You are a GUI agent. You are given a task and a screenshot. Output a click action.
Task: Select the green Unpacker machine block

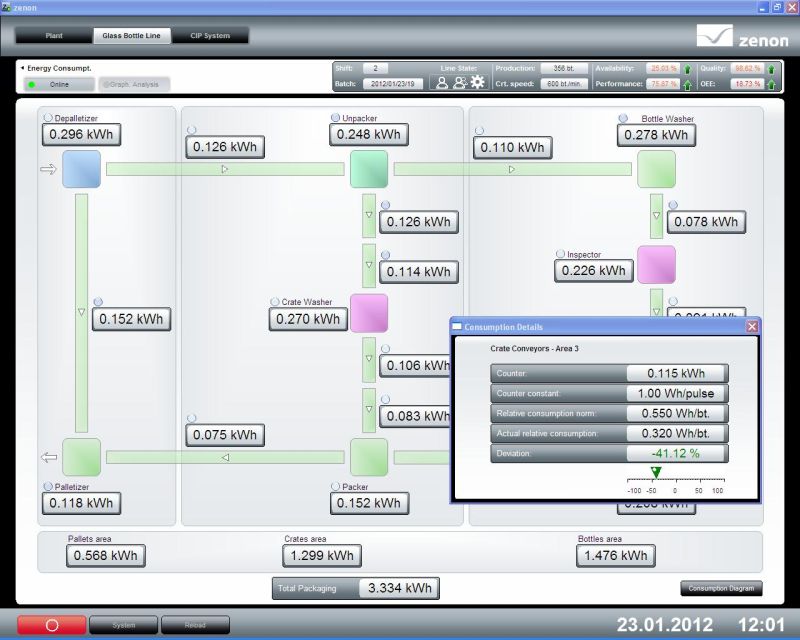point(368,169)
